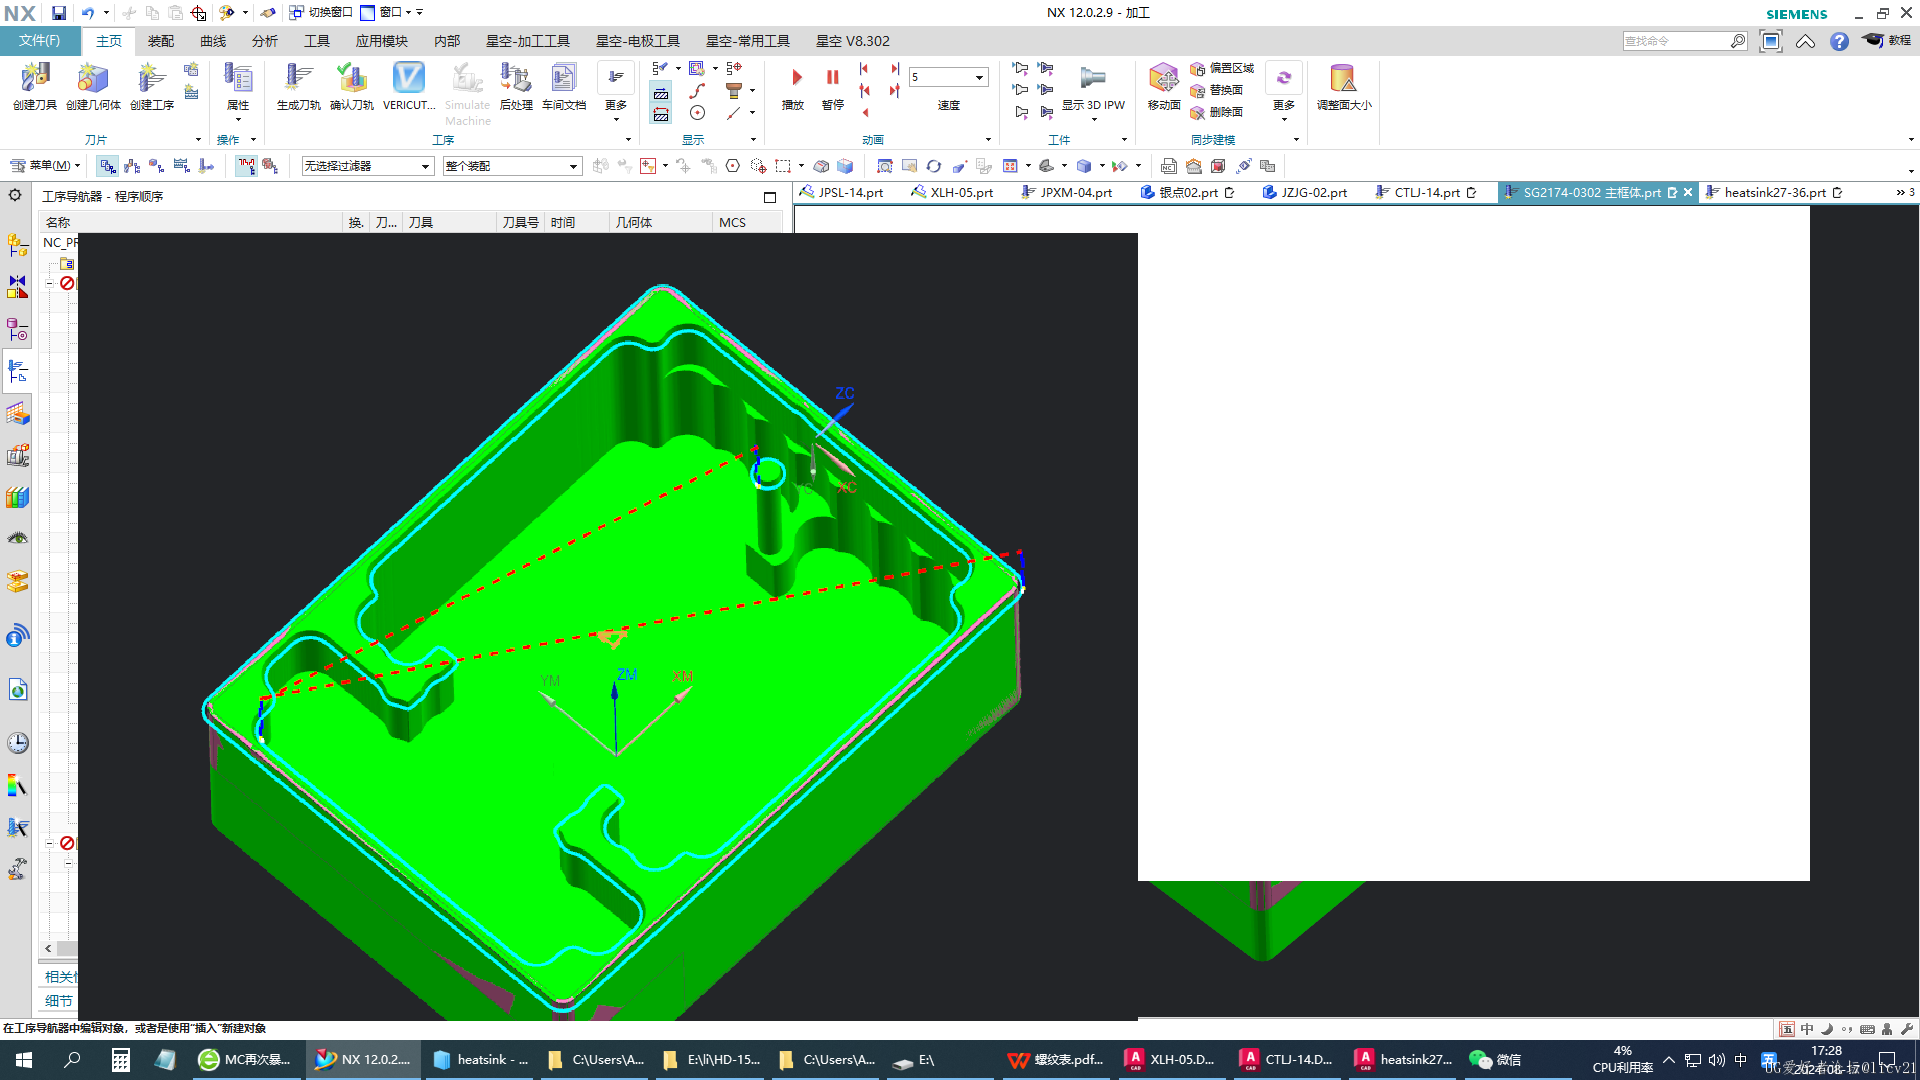The image size is (1920, 1080).
Task: Toggle Machining Method View button
Action: tap(182, 166)
